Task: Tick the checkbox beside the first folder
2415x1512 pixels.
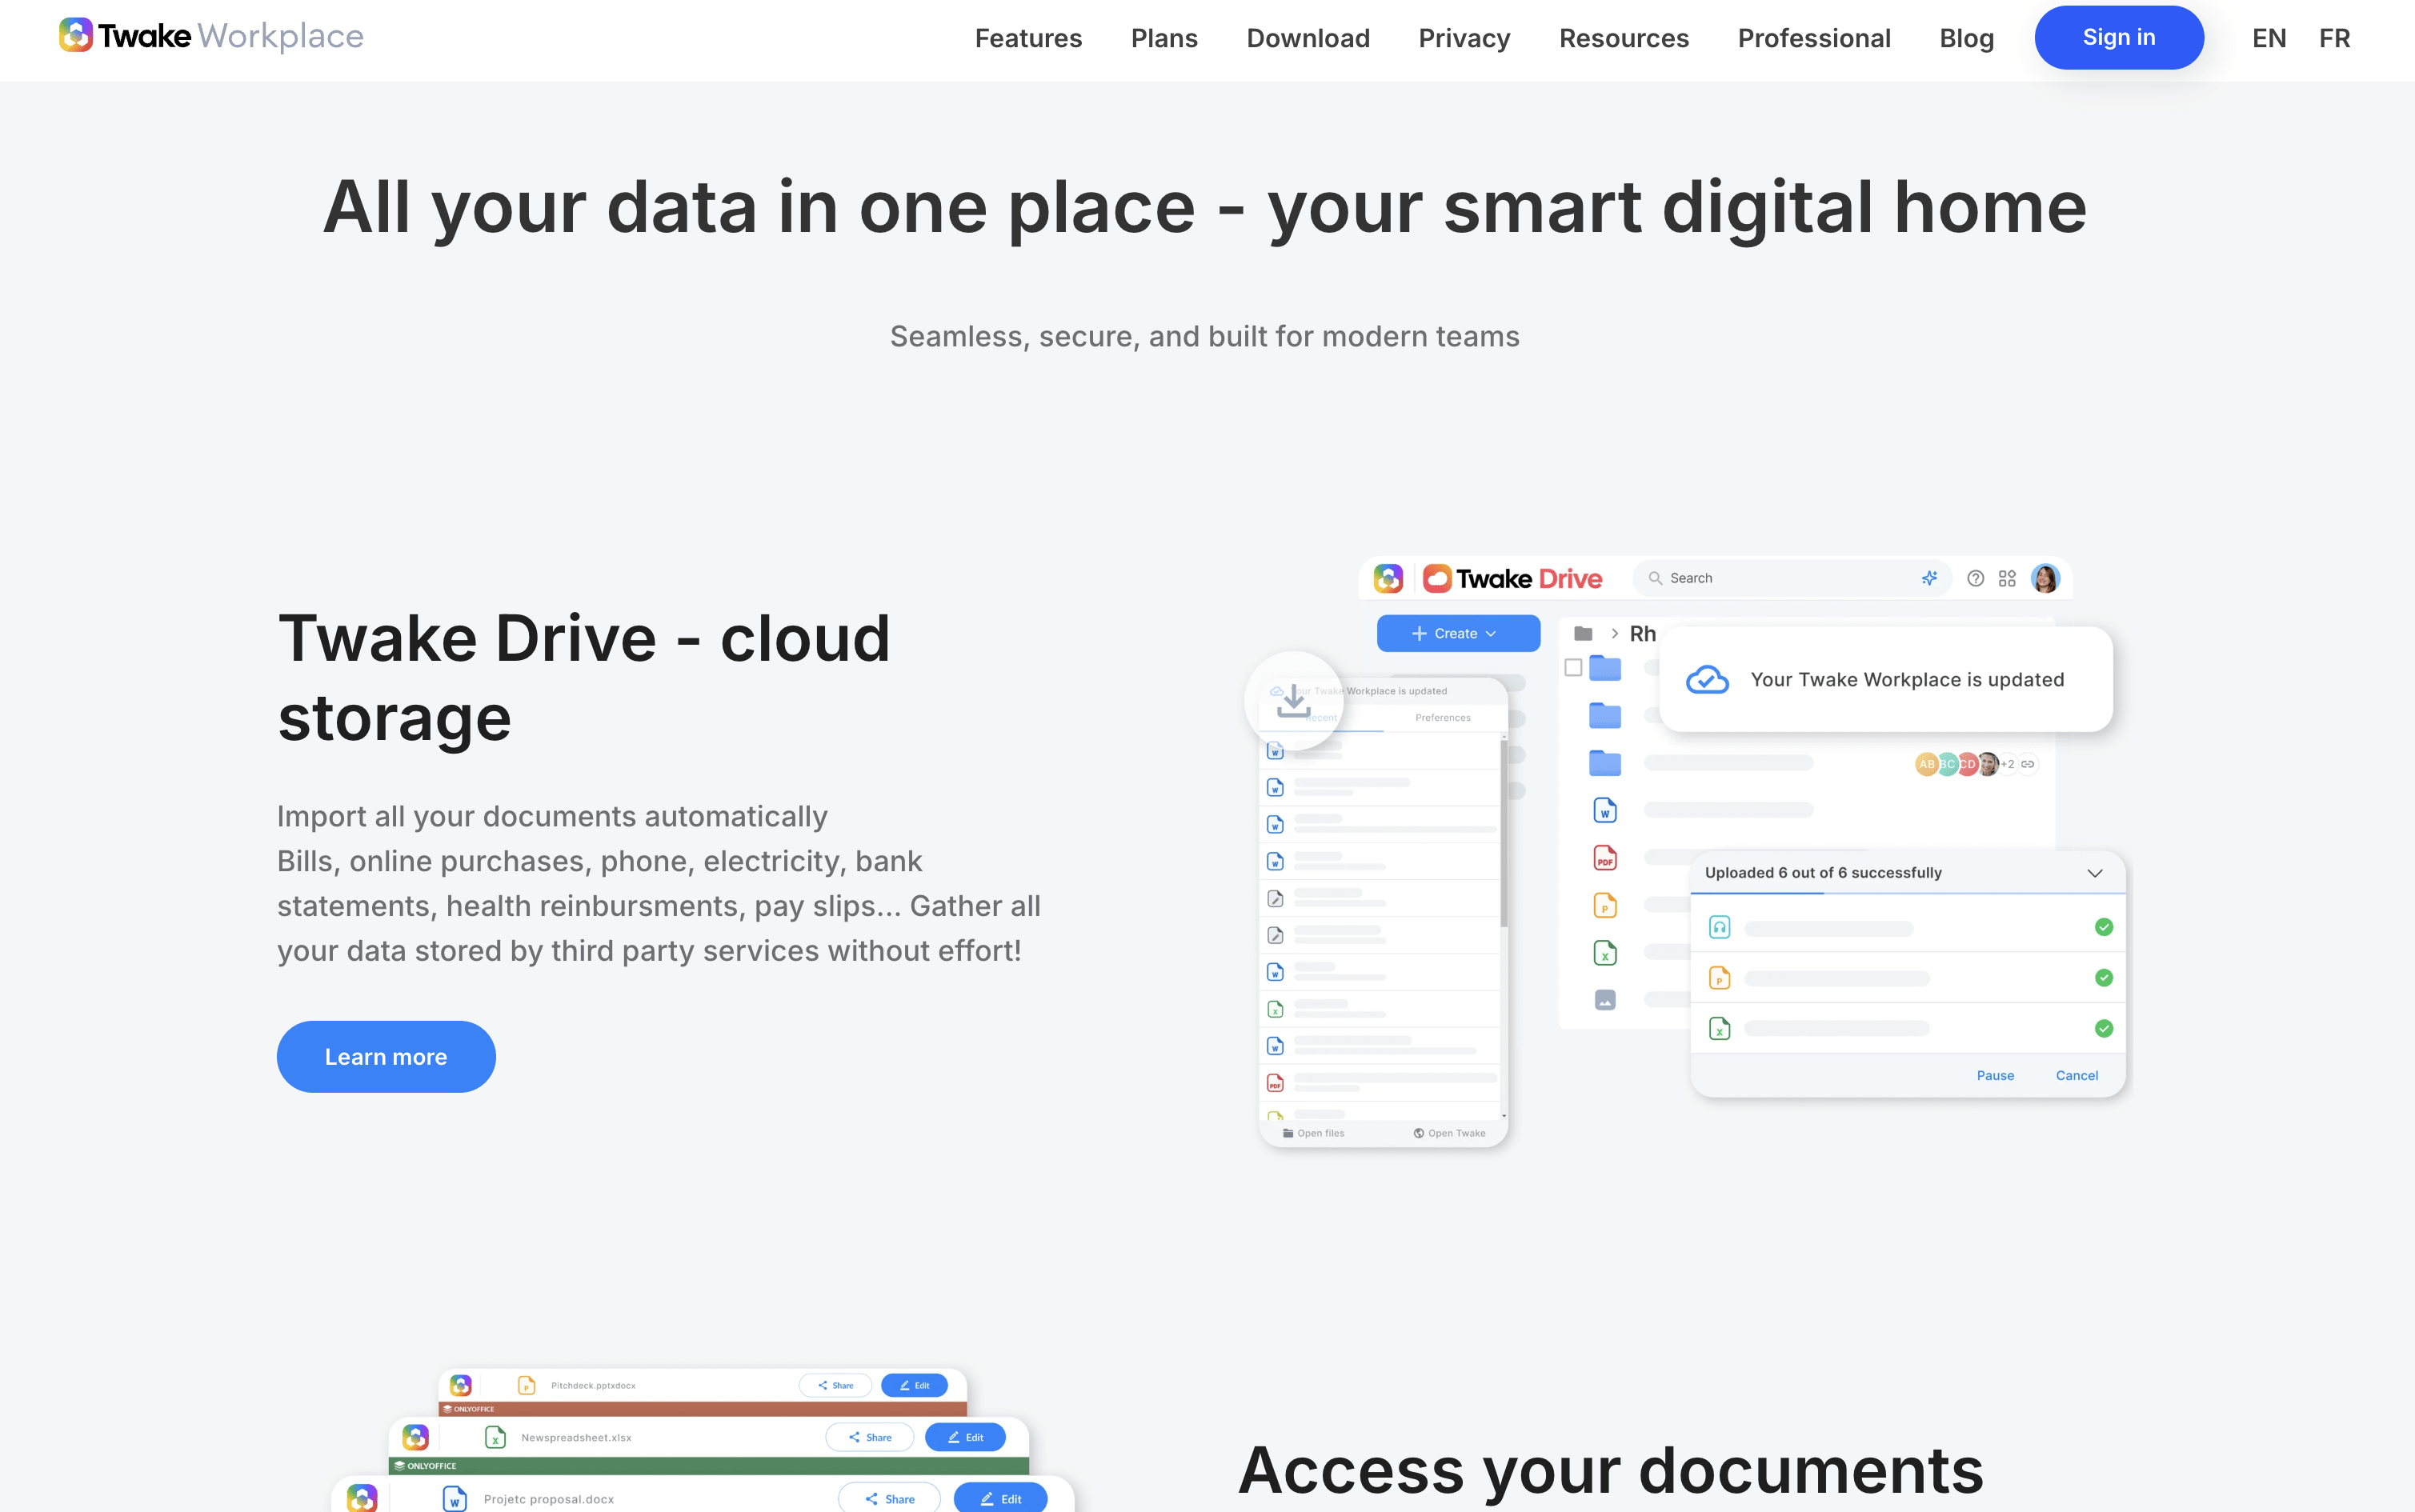Action: pyautogui.click(x=1573, y=667)
